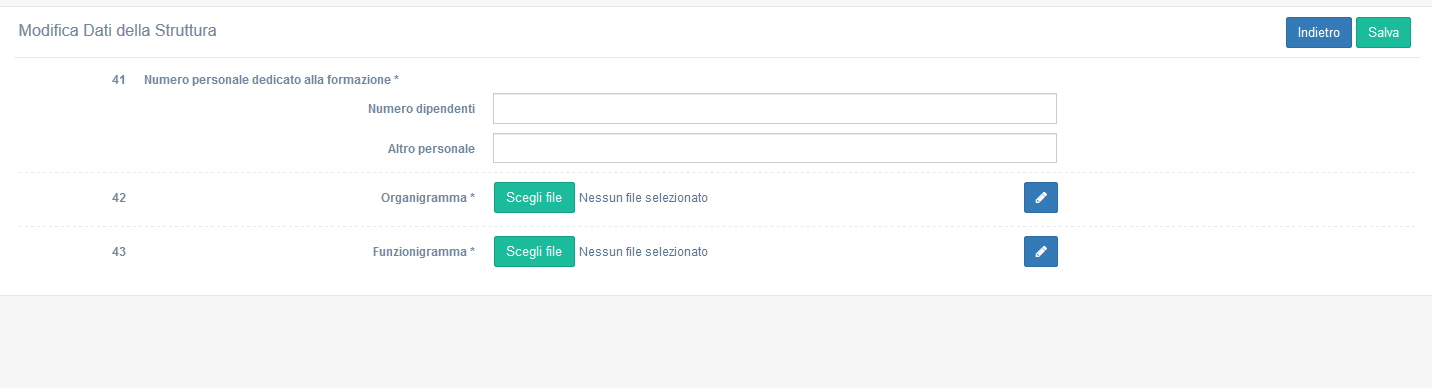
Task: Choose a file for Funzionigramma
Action: click(x=534, y=252)
